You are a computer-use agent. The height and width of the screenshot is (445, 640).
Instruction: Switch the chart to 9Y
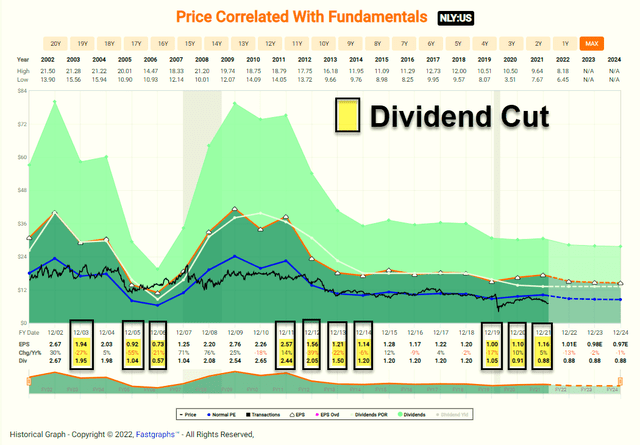351,44
